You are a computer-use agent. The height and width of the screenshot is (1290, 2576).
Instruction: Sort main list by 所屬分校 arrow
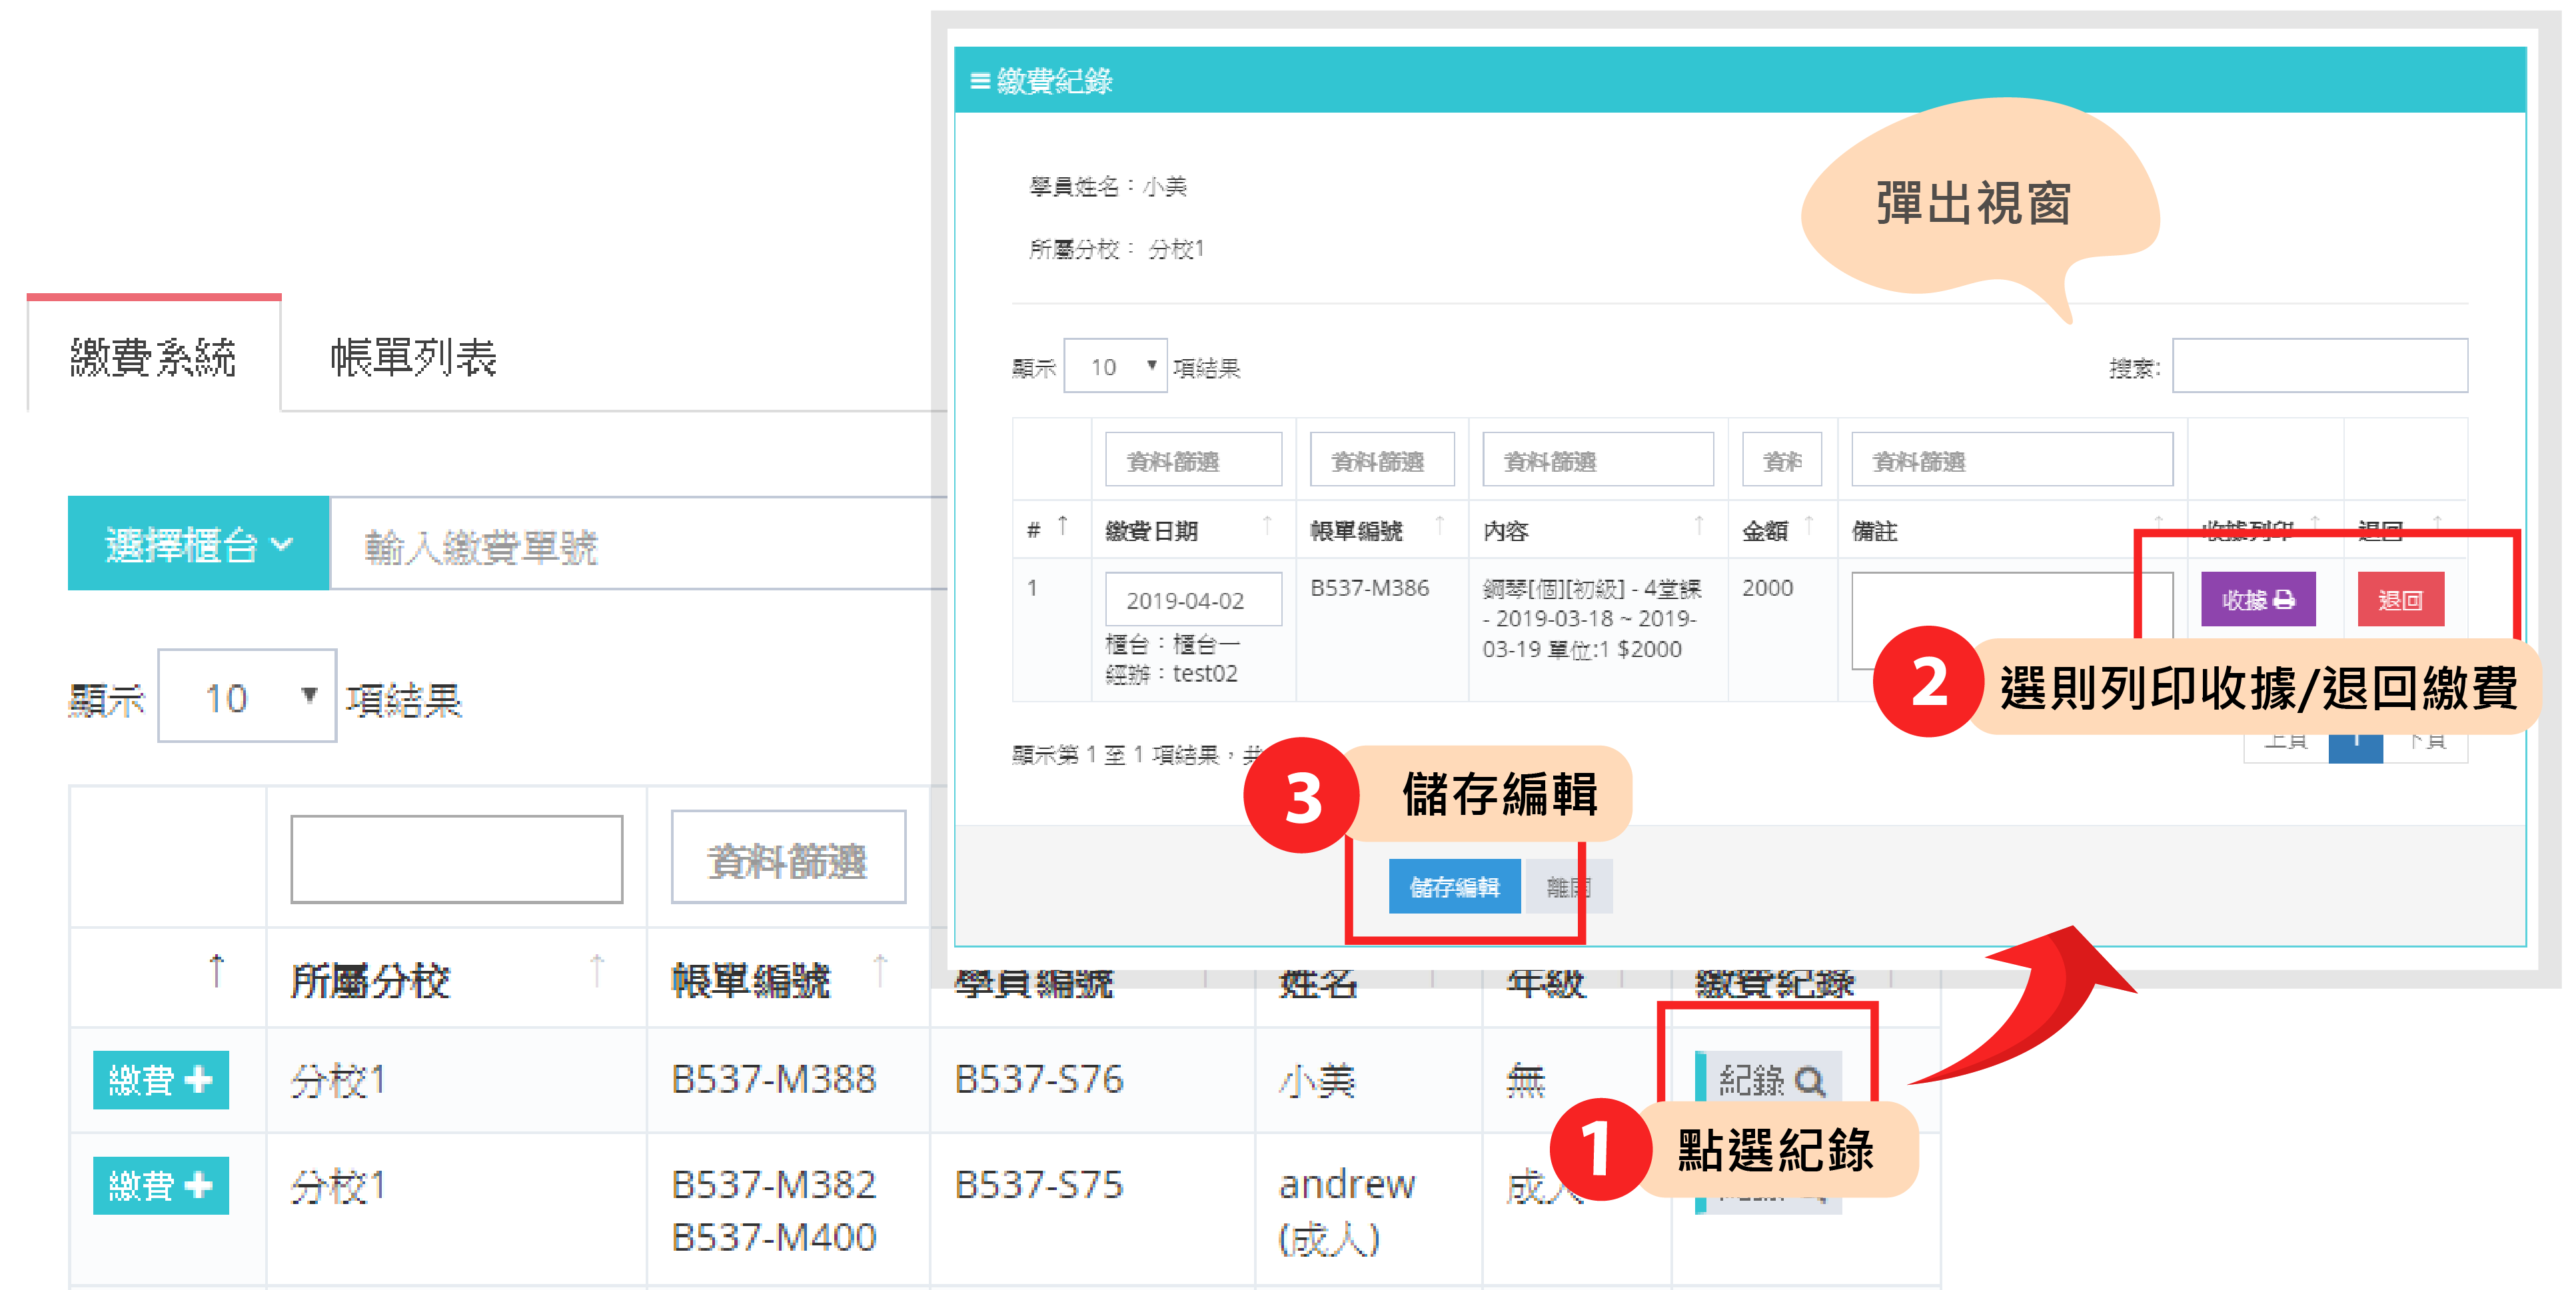597,970
